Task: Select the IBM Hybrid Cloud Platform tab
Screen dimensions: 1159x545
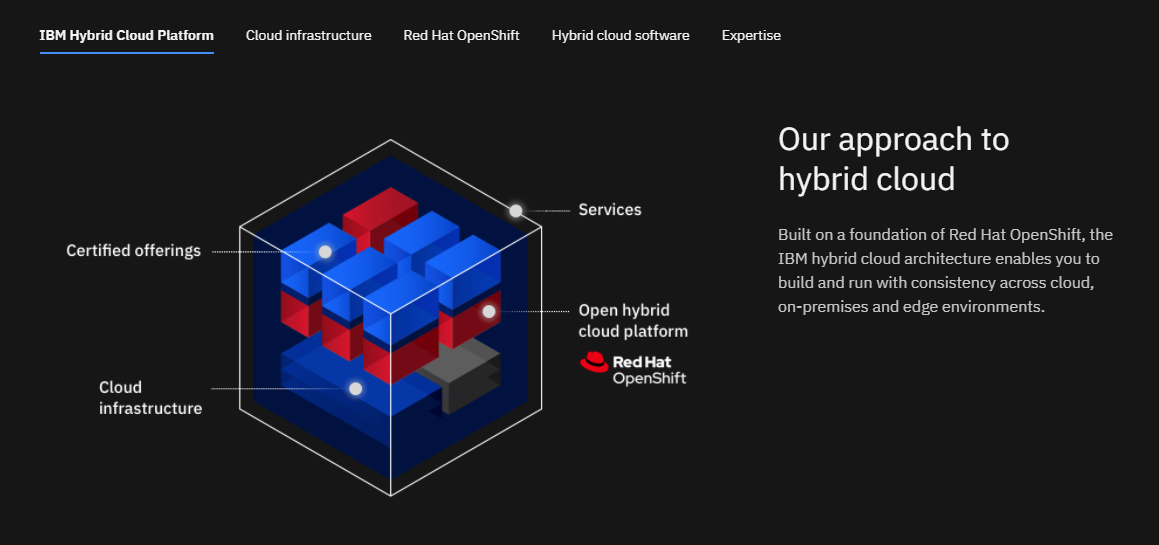Action: 126,35
